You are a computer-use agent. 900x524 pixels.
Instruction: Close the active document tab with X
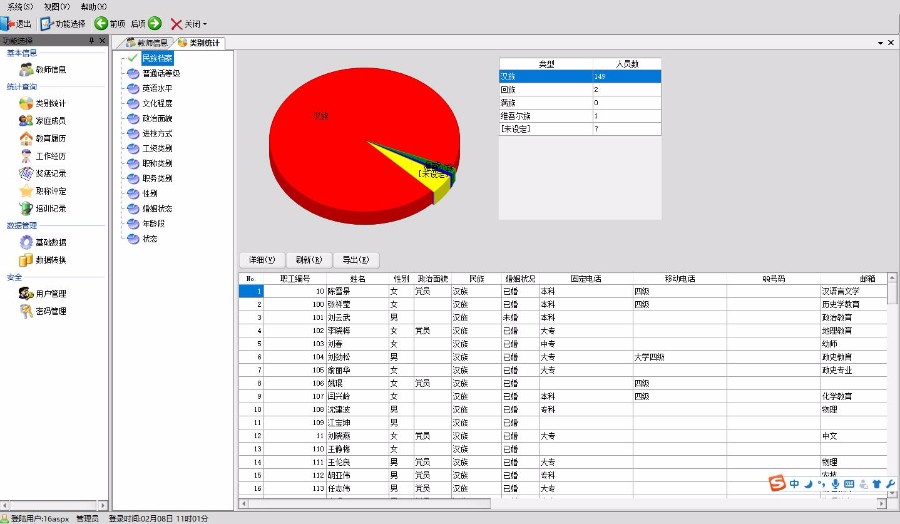(x=891, y=42)
